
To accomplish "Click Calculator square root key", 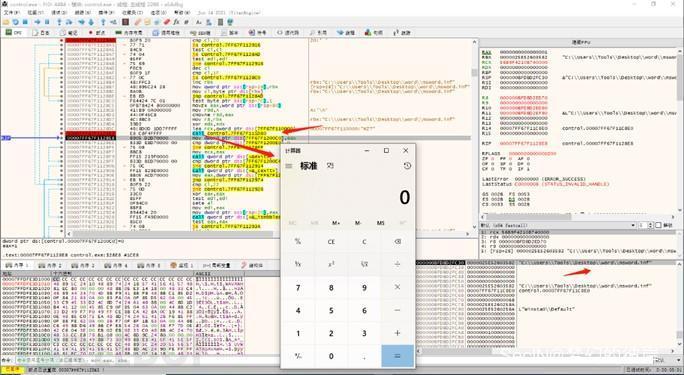I will click(x=364, y=264).
